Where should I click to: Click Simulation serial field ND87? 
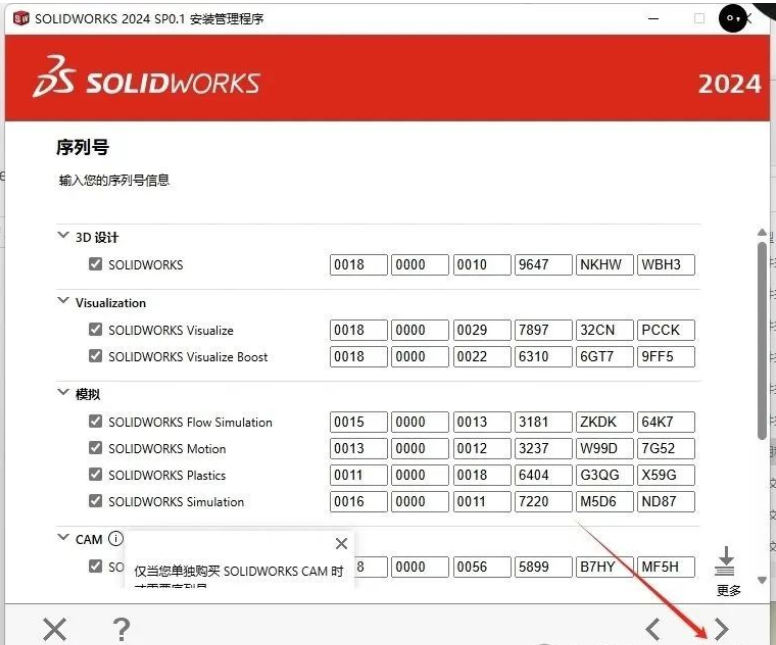(666, 501)
